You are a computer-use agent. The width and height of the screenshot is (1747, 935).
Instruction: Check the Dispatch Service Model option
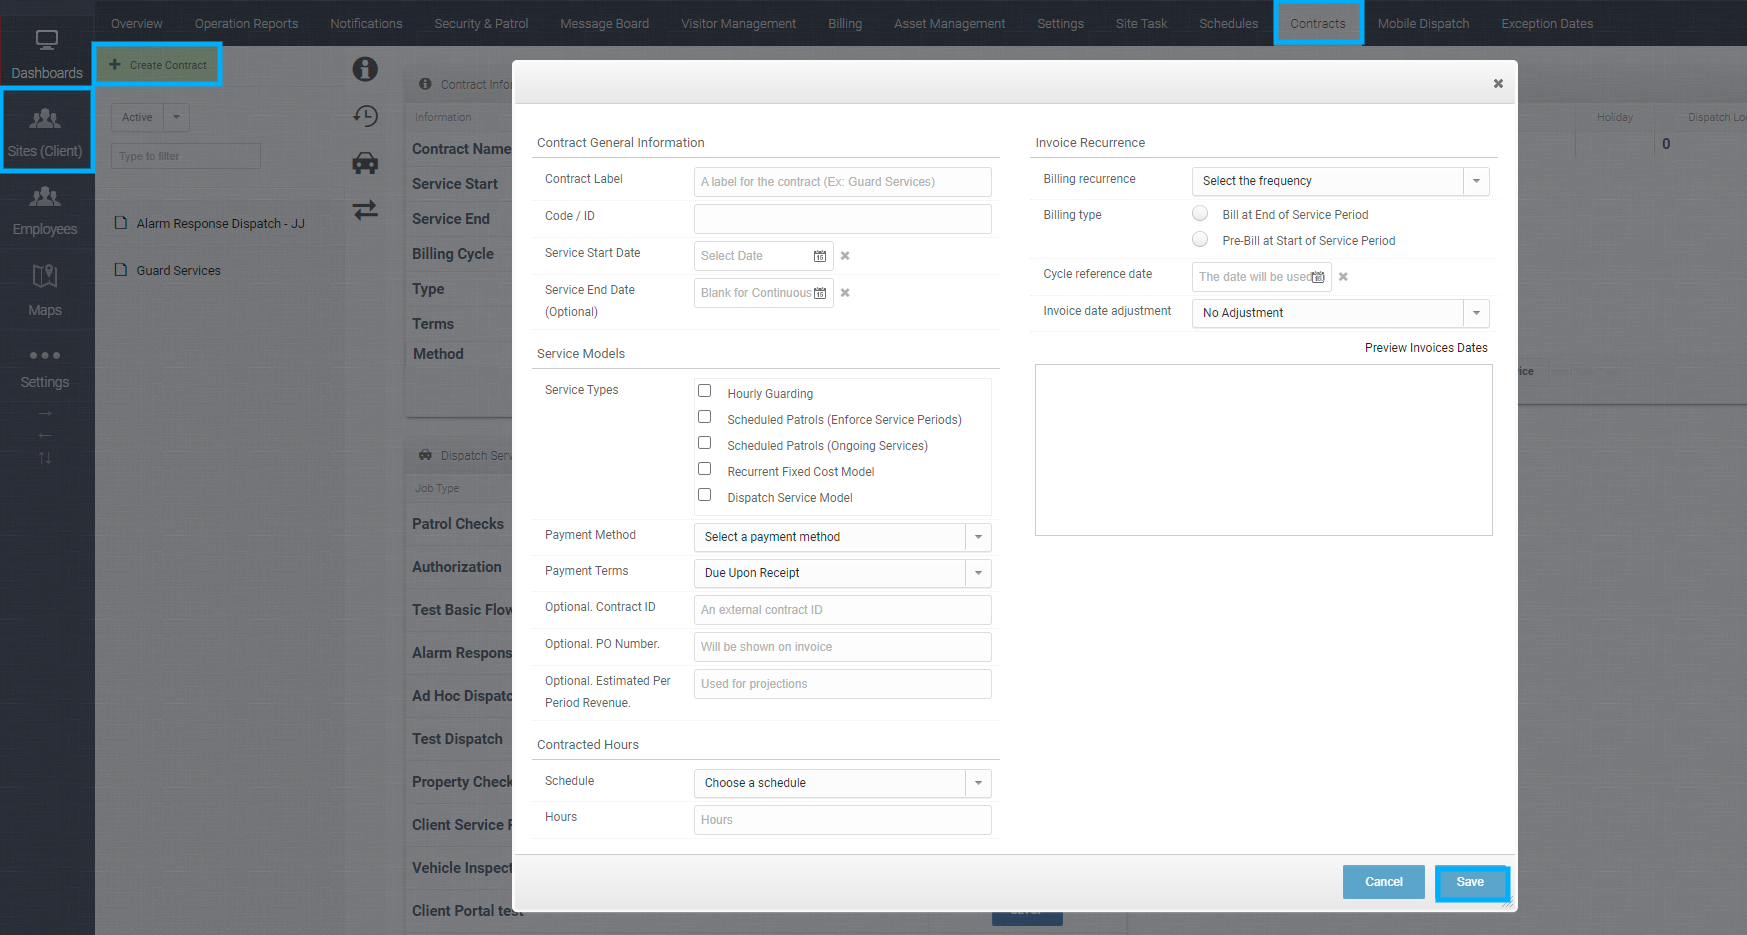coord(704,494)
